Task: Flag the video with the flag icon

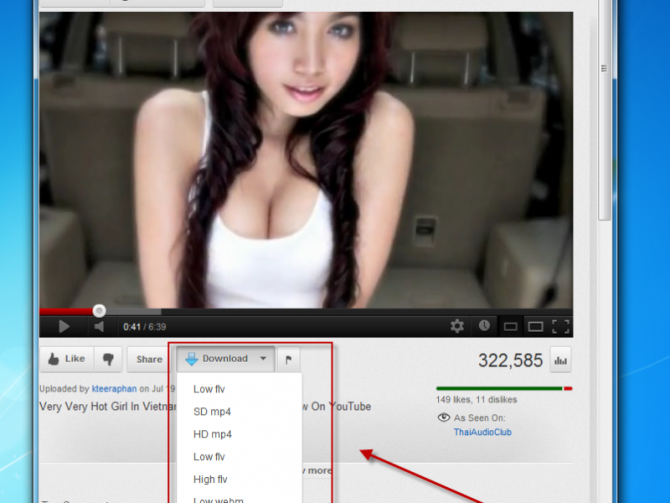Action: pyautogui.click(x=290, y=359)
